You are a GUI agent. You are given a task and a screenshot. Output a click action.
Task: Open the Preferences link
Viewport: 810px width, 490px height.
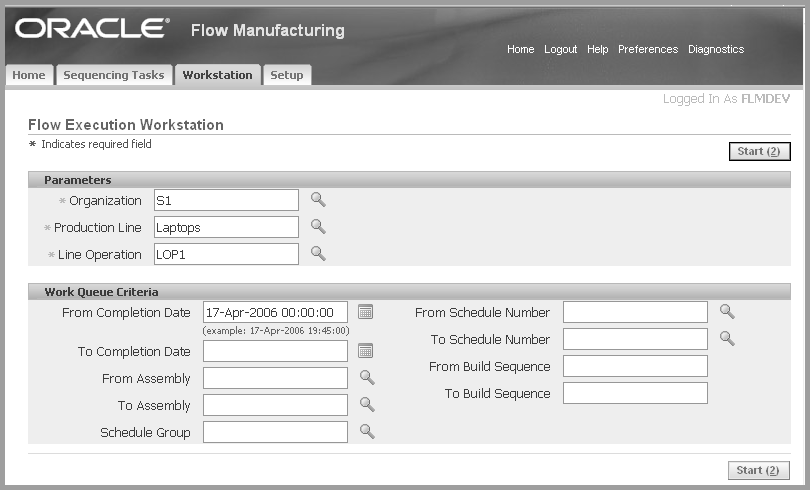pyautogui.click(x=648, y=49)
